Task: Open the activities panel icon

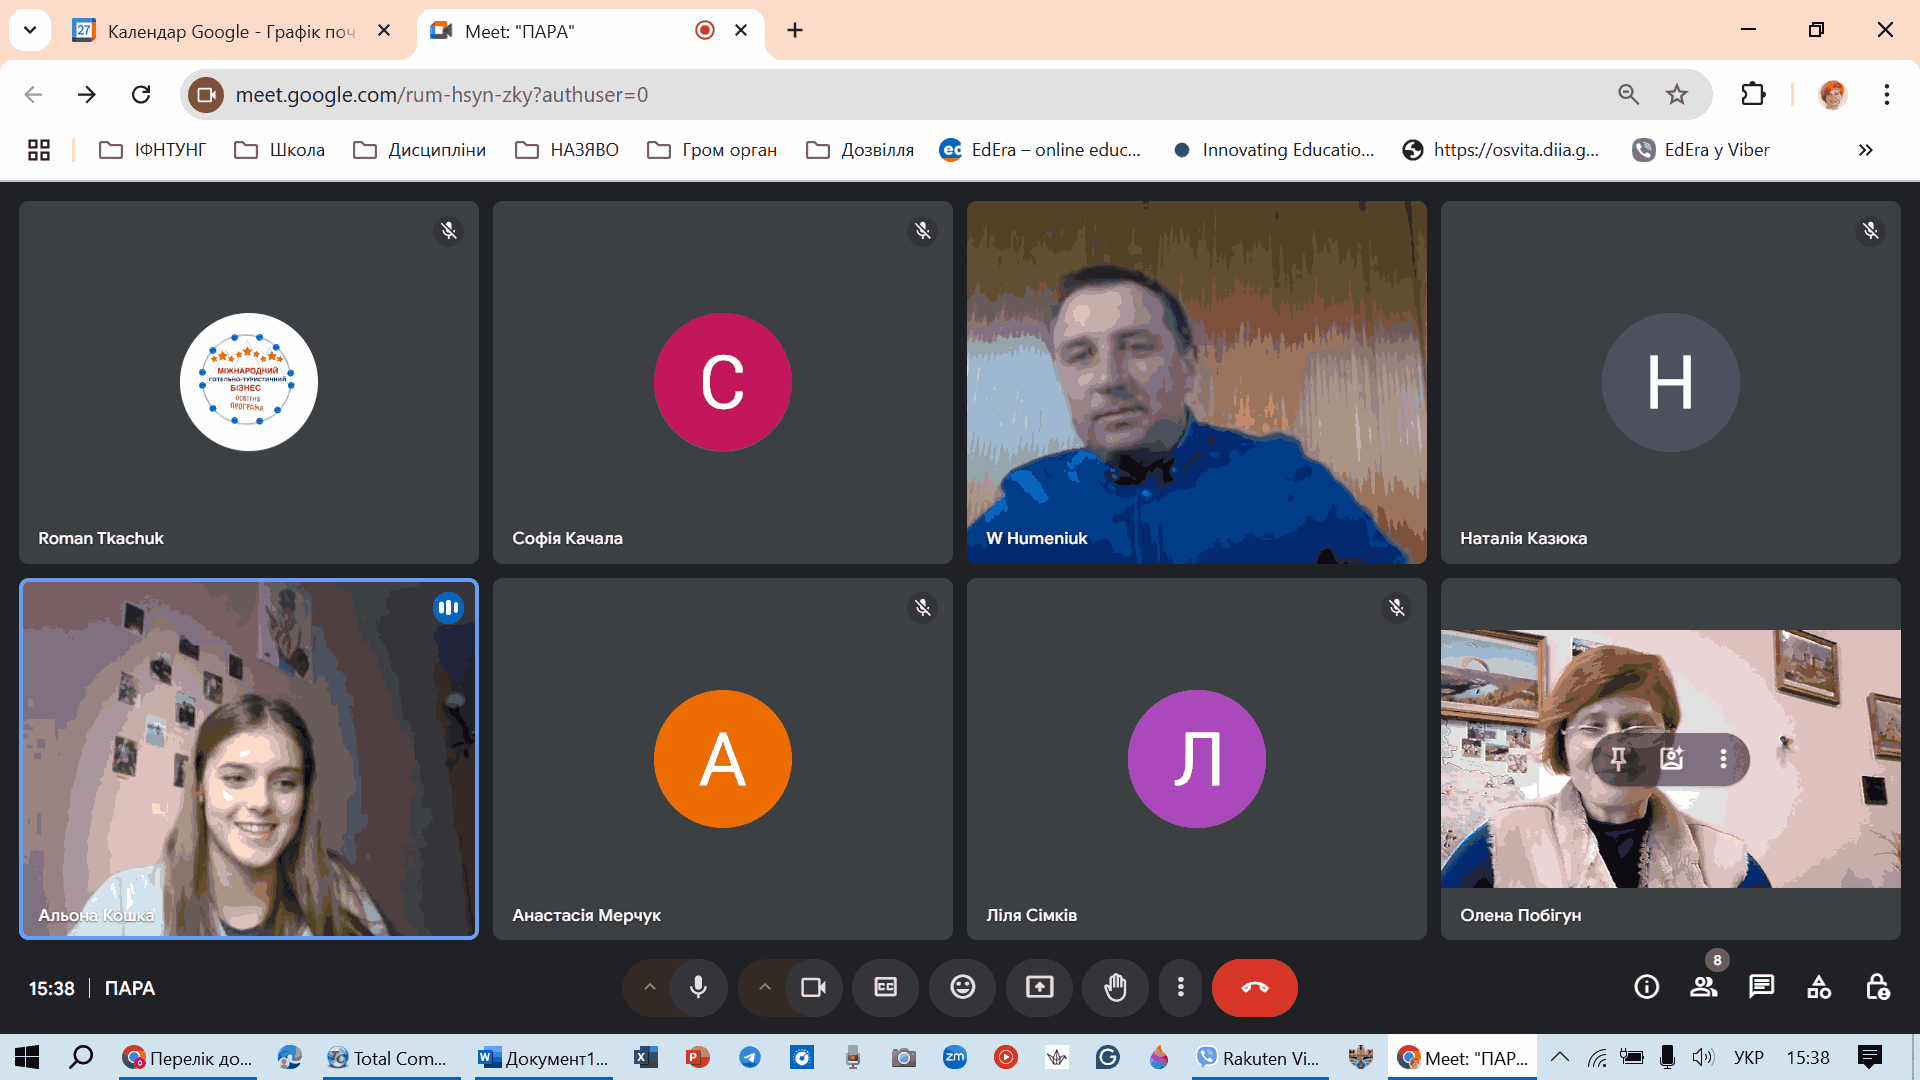Action: click(1819, 988)
